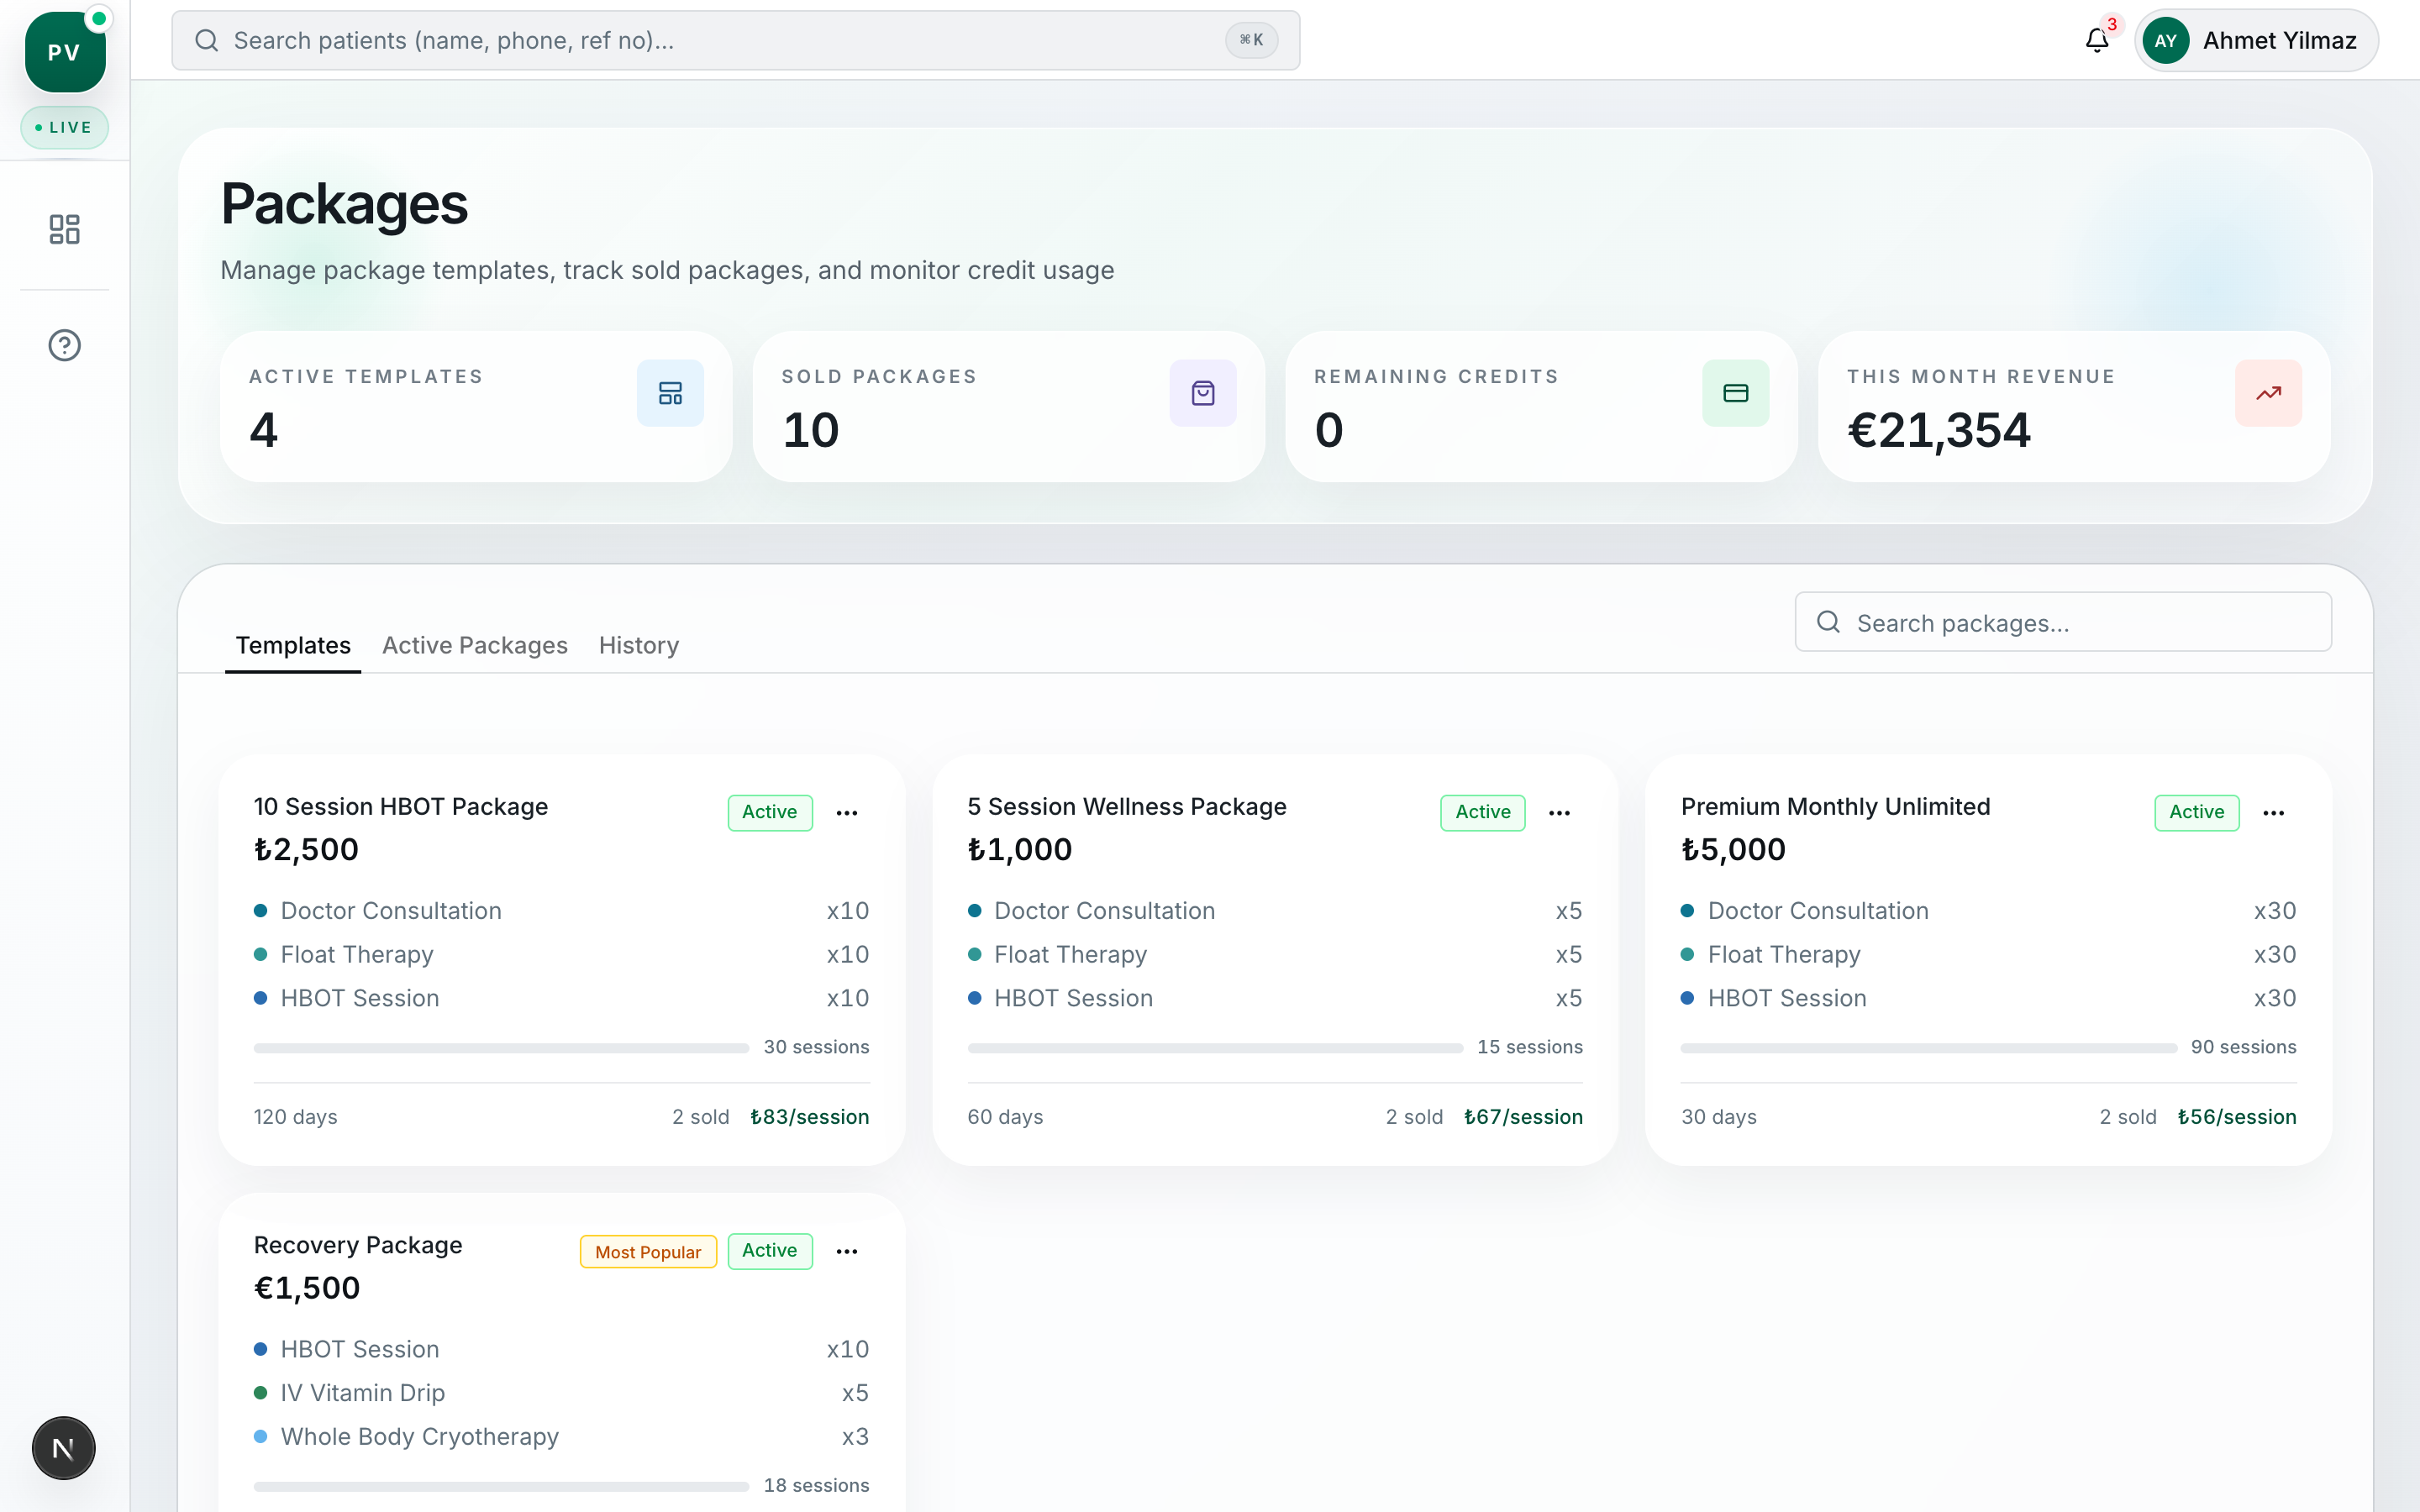Viewport: 2420px width, 1512px height.
Task: Click the AY avatar circle
Action: (2165, 41)
